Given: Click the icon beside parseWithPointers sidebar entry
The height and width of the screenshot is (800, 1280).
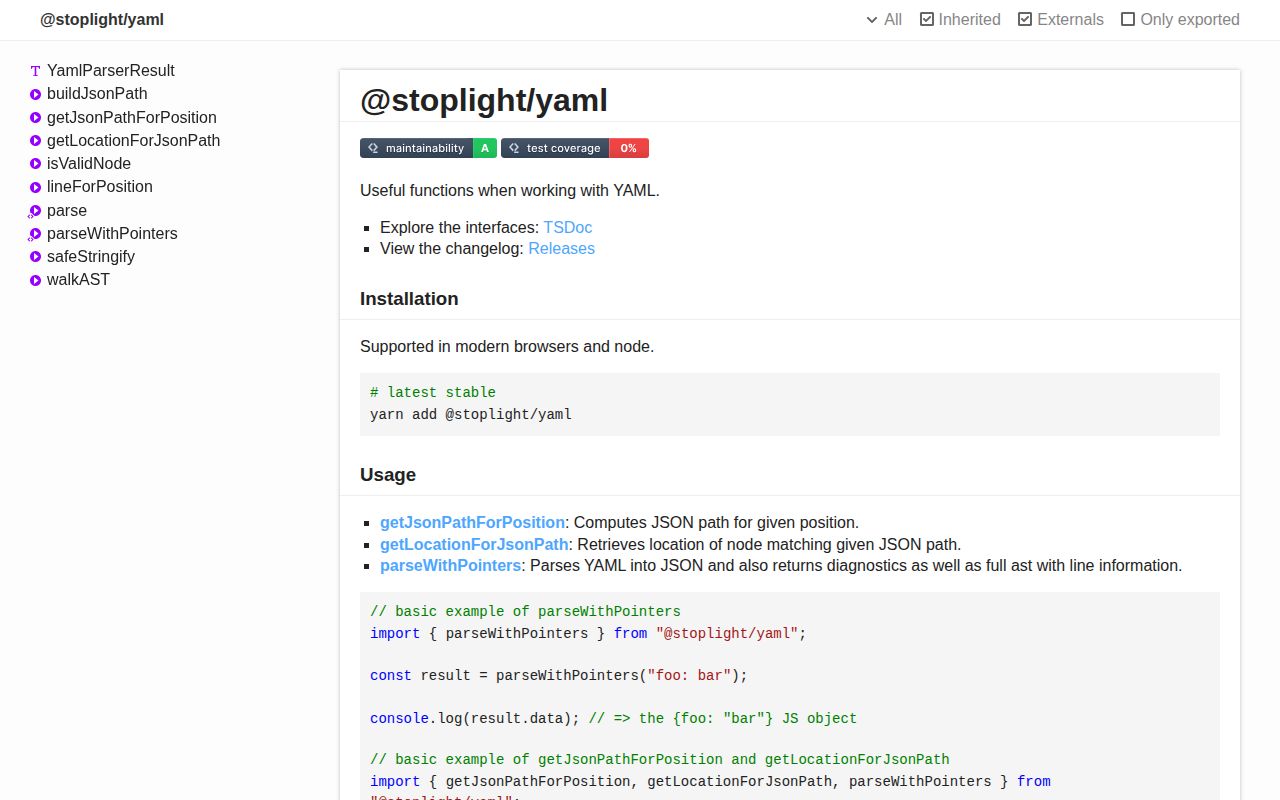Looking at the screenshot, I should tap(35, 234).
